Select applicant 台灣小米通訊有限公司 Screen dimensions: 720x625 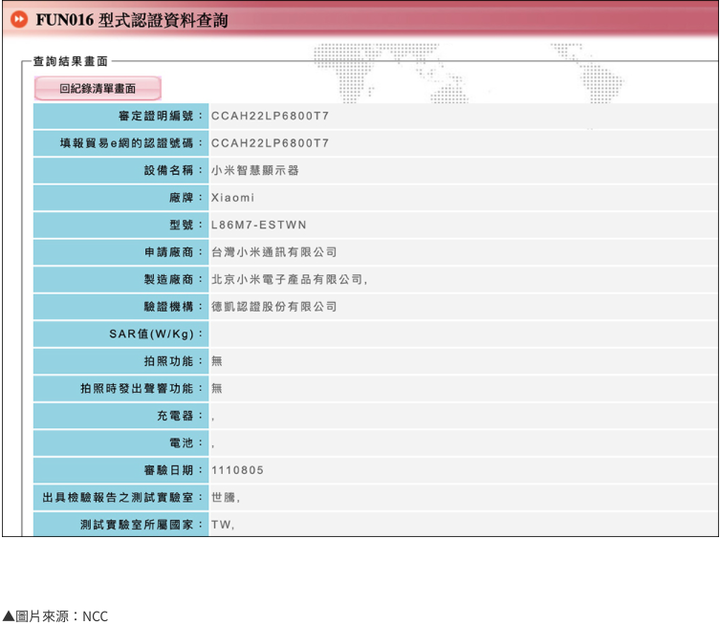click(x=274, y=252)
